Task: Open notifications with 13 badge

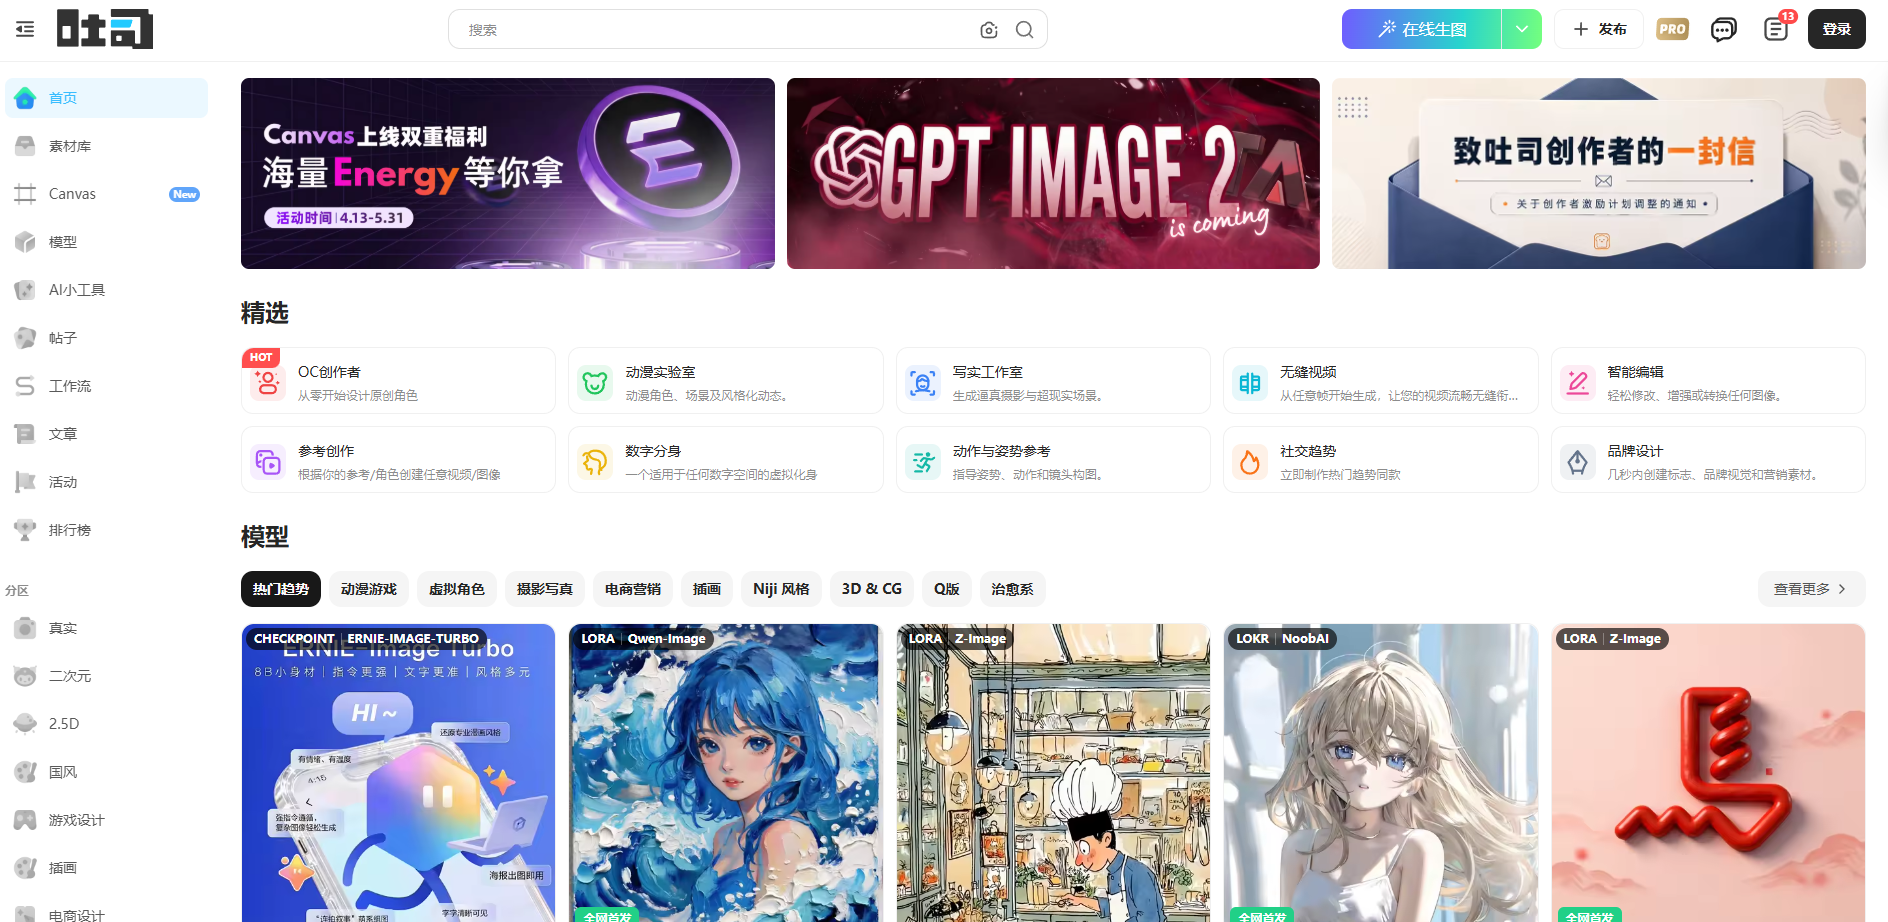Action: coord(1777,27)
